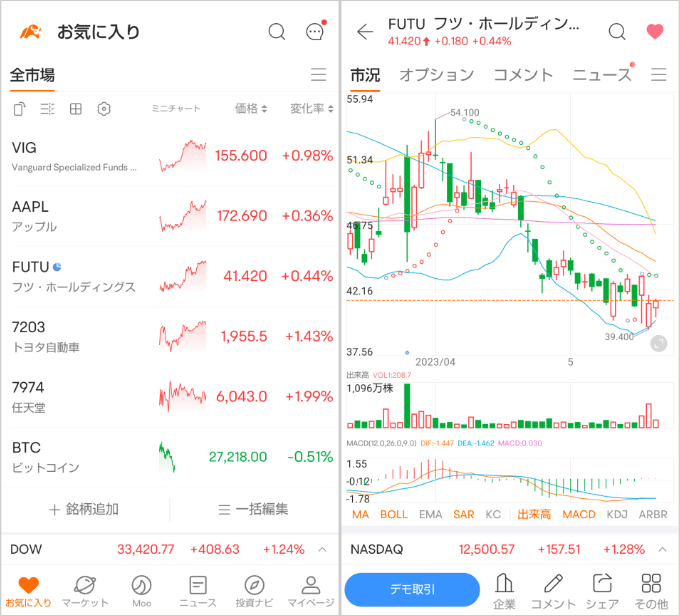Image resolution: width=680 pixels, height=616 pixels.
Task: Open ニュース in bottom navigation
Action: pyautogui.click(x=198, y=592)
